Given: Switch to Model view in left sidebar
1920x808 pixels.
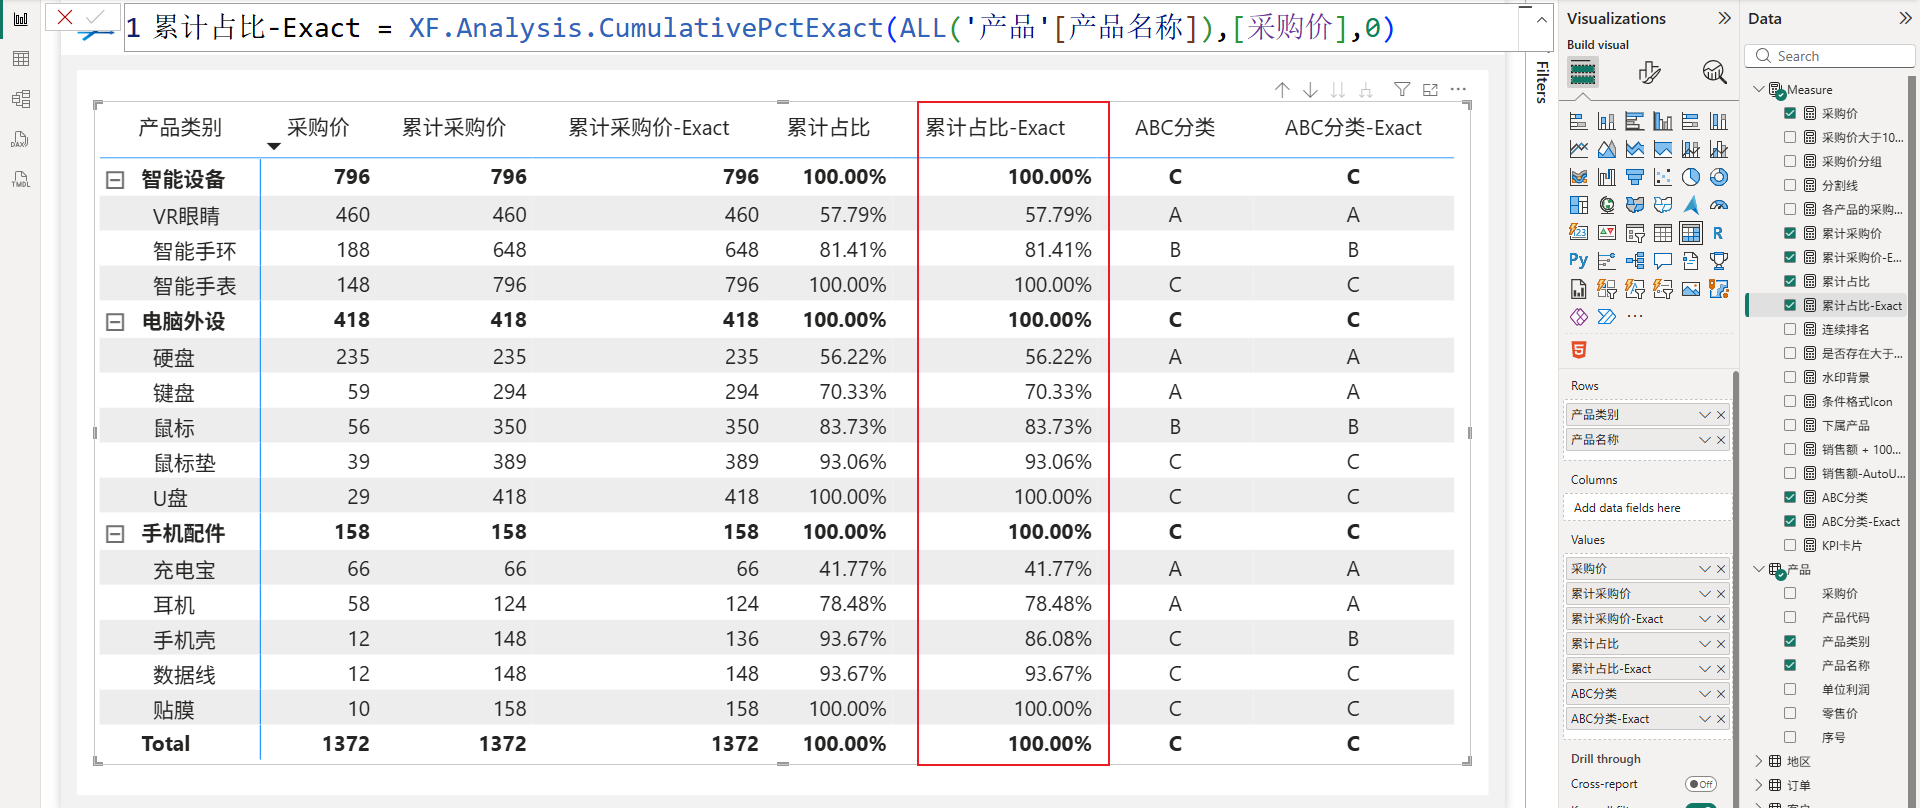Looking at the screenshot, I should click(x=21, y=99).
